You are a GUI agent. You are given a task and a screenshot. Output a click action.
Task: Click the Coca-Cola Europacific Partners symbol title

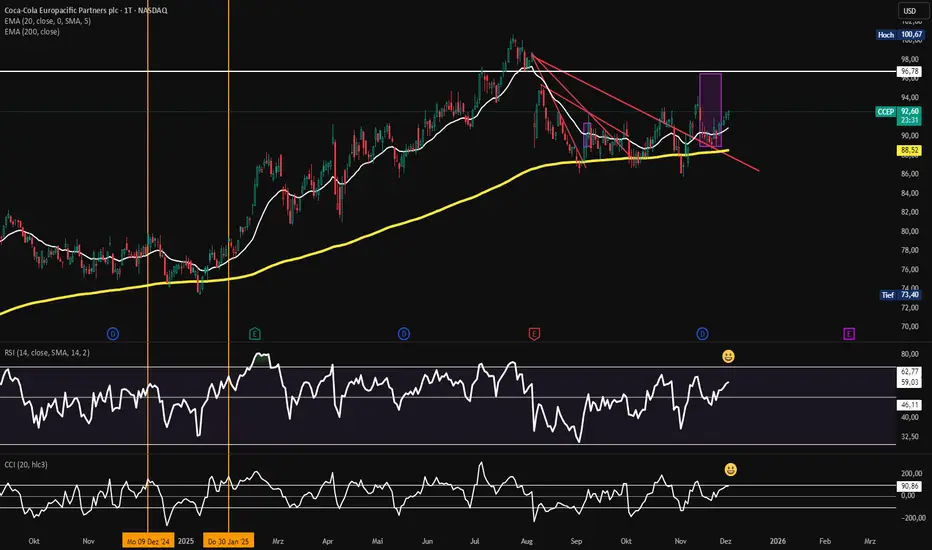86,10
